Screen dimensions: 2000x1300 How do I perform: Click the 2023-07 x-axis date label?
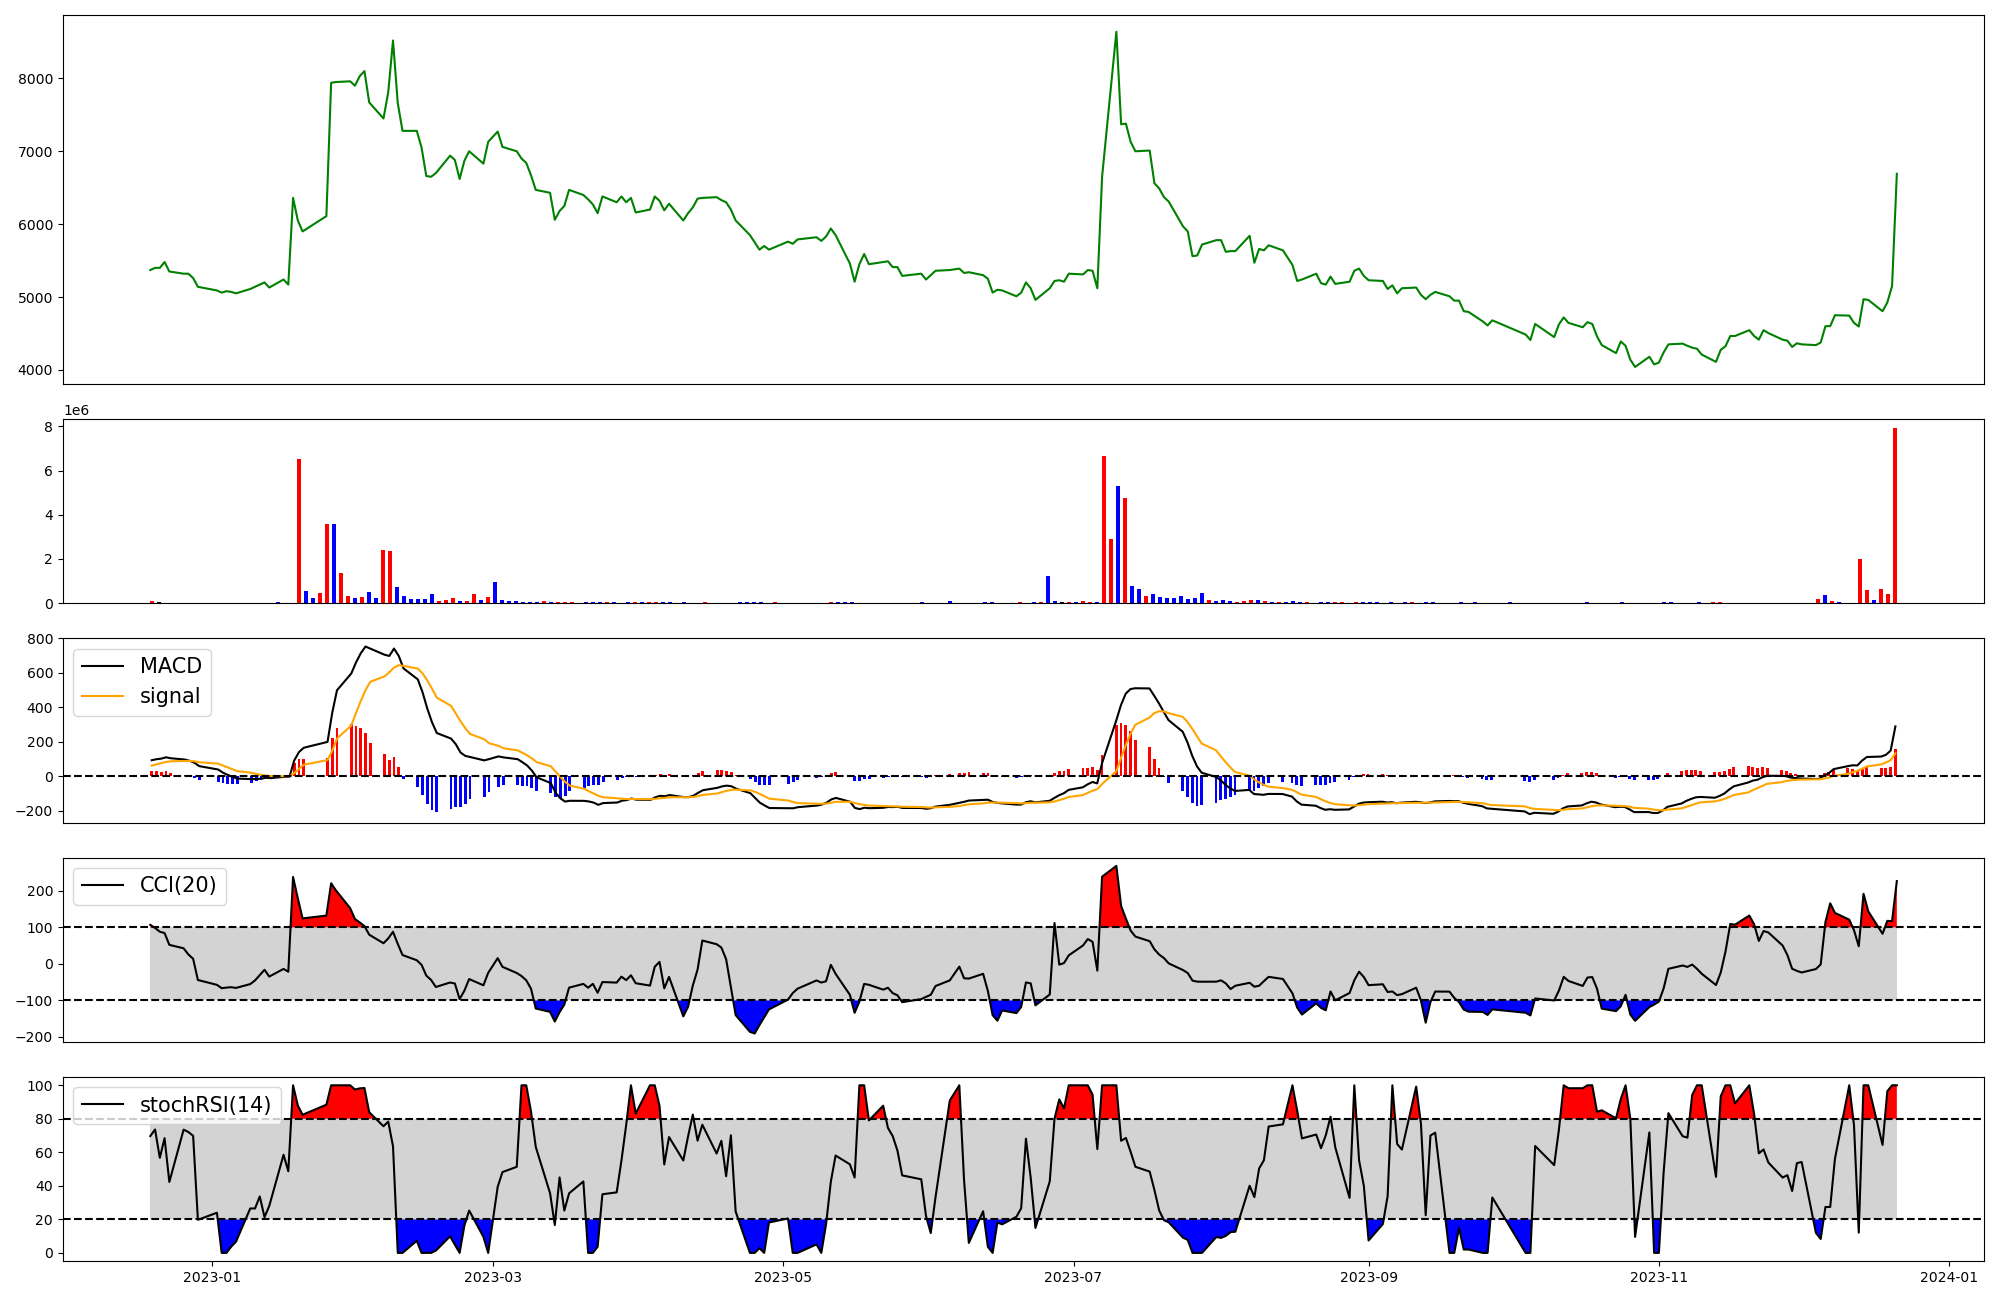1073,1276
